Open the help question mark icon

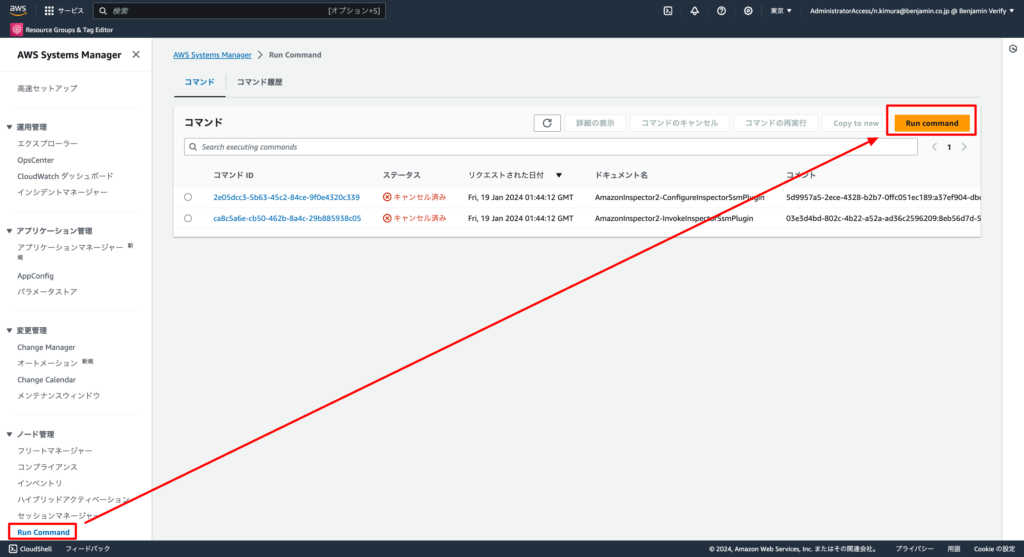click(x=721, y=10)
